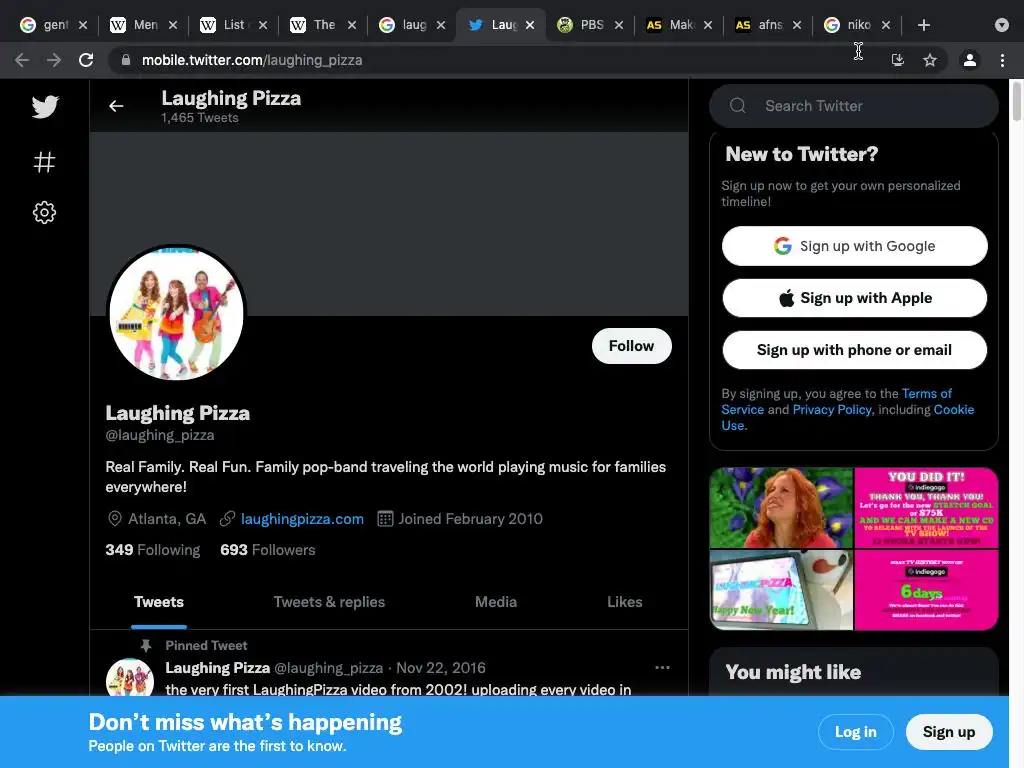
Task: Reload the page
Action: [x=86, y=60]
